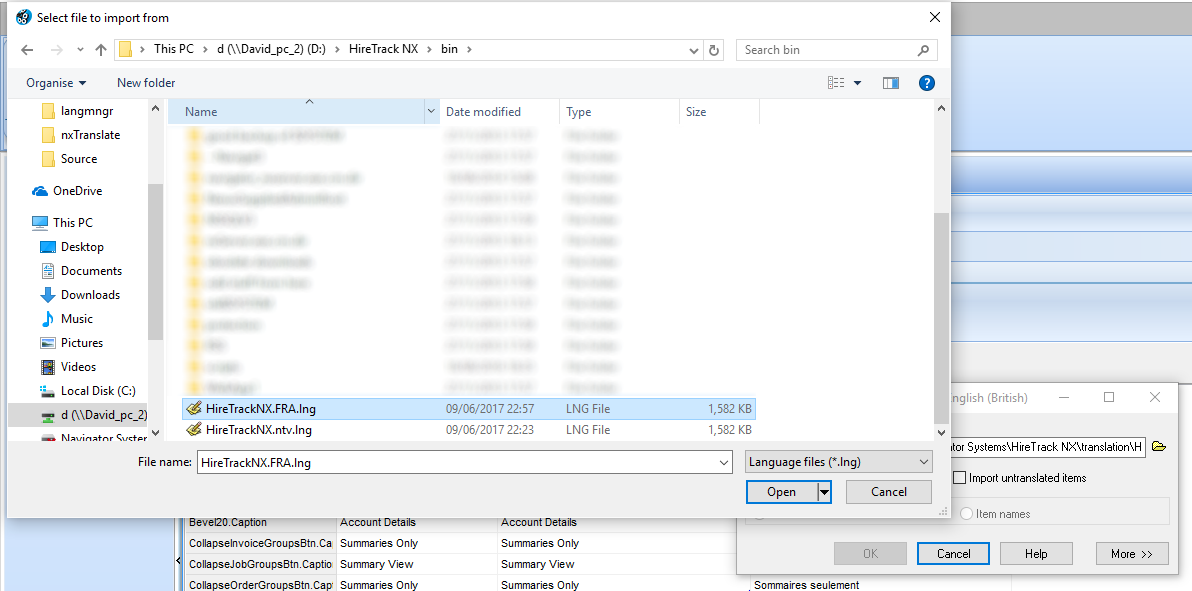Screen dimensions: 1192x591
Task: Click the search magnifier in the Search bin box
Action: [922, 49]
